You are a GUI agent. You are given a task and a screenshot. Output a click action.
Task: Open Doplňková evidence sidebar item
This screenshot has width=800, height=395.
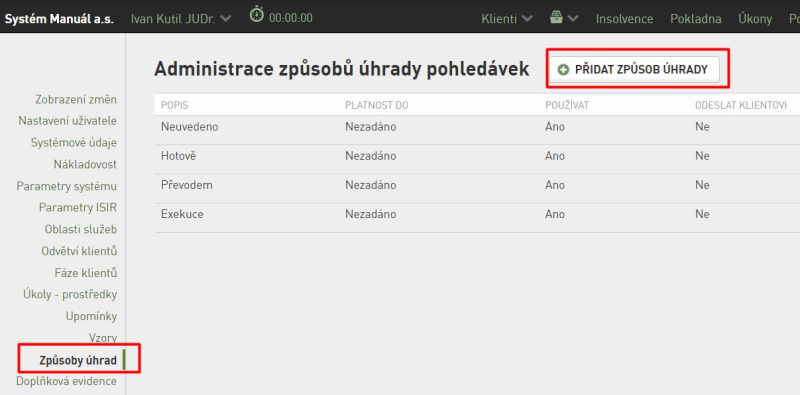coord(66,381)
